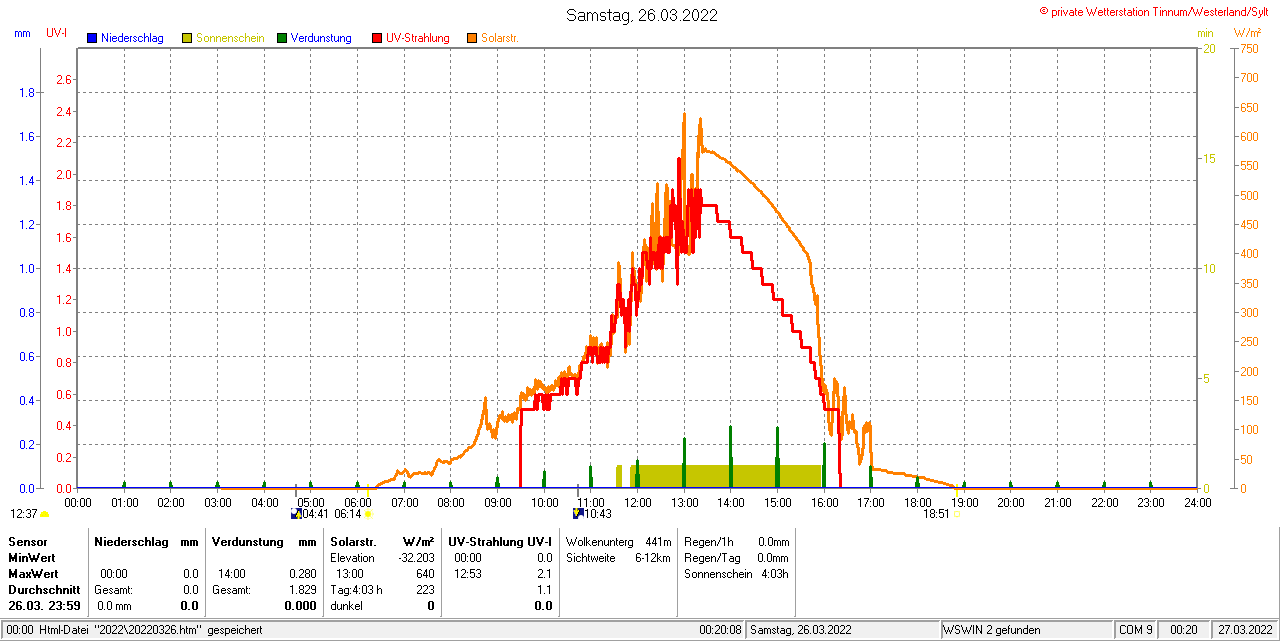
Task: Click the Regen/Tag entry
Action: (737, 558)
